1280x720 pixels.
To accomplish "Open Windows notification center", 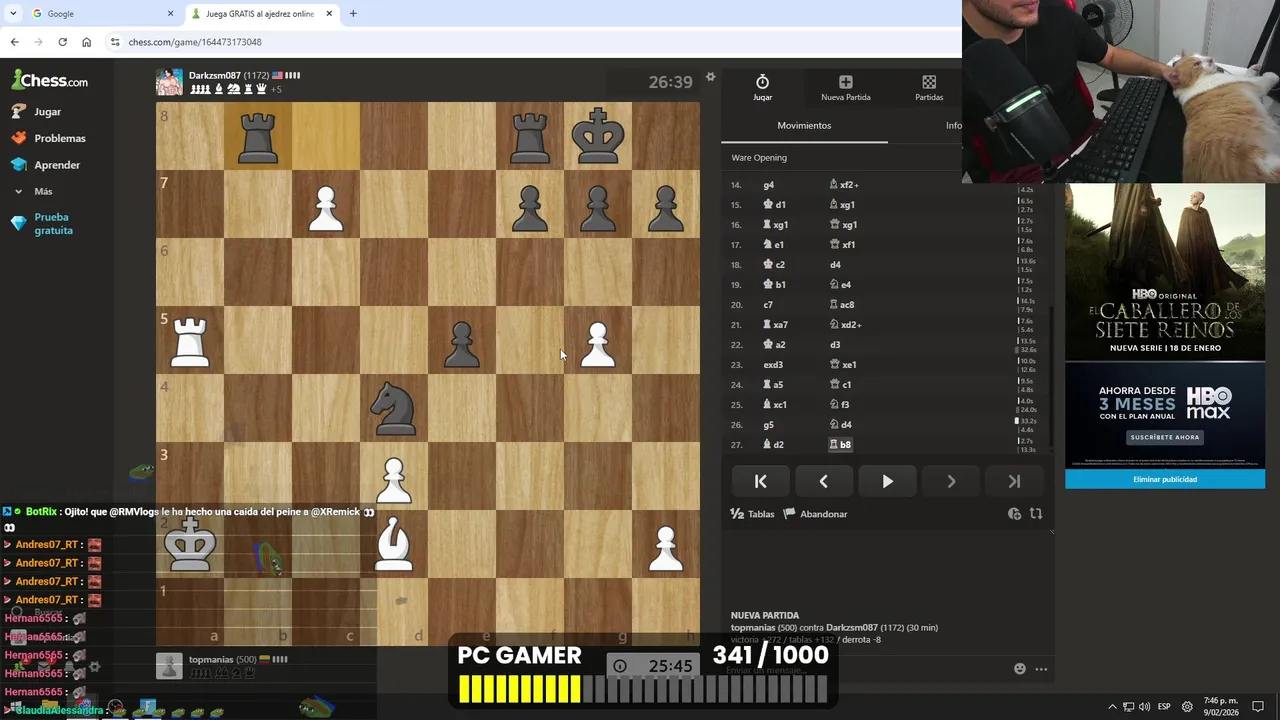I will click(x=1258, y=707).
